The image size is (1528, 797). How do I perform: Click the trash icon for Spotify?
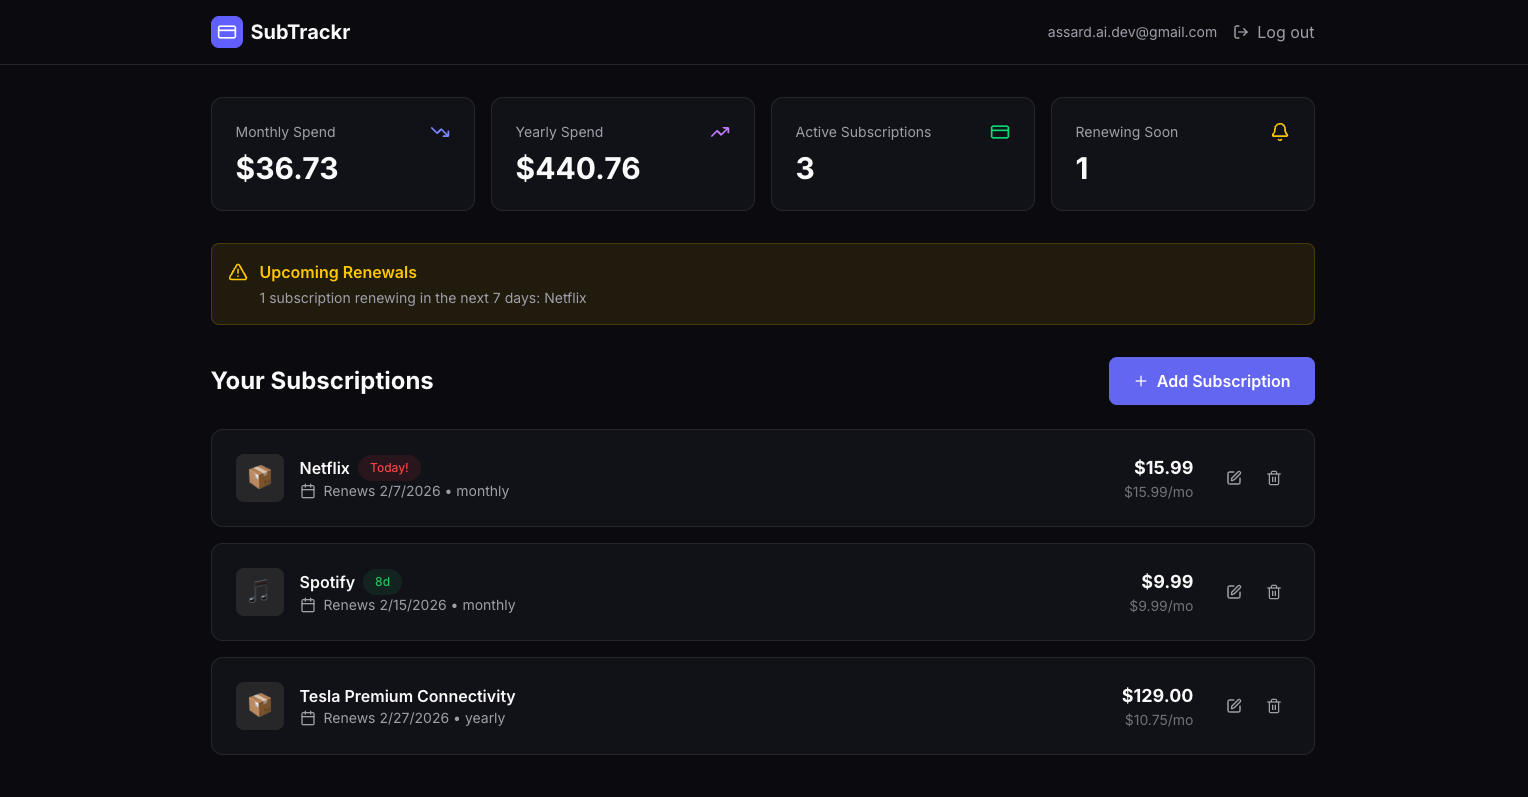pyautogui.click(x=1273, y=591)
